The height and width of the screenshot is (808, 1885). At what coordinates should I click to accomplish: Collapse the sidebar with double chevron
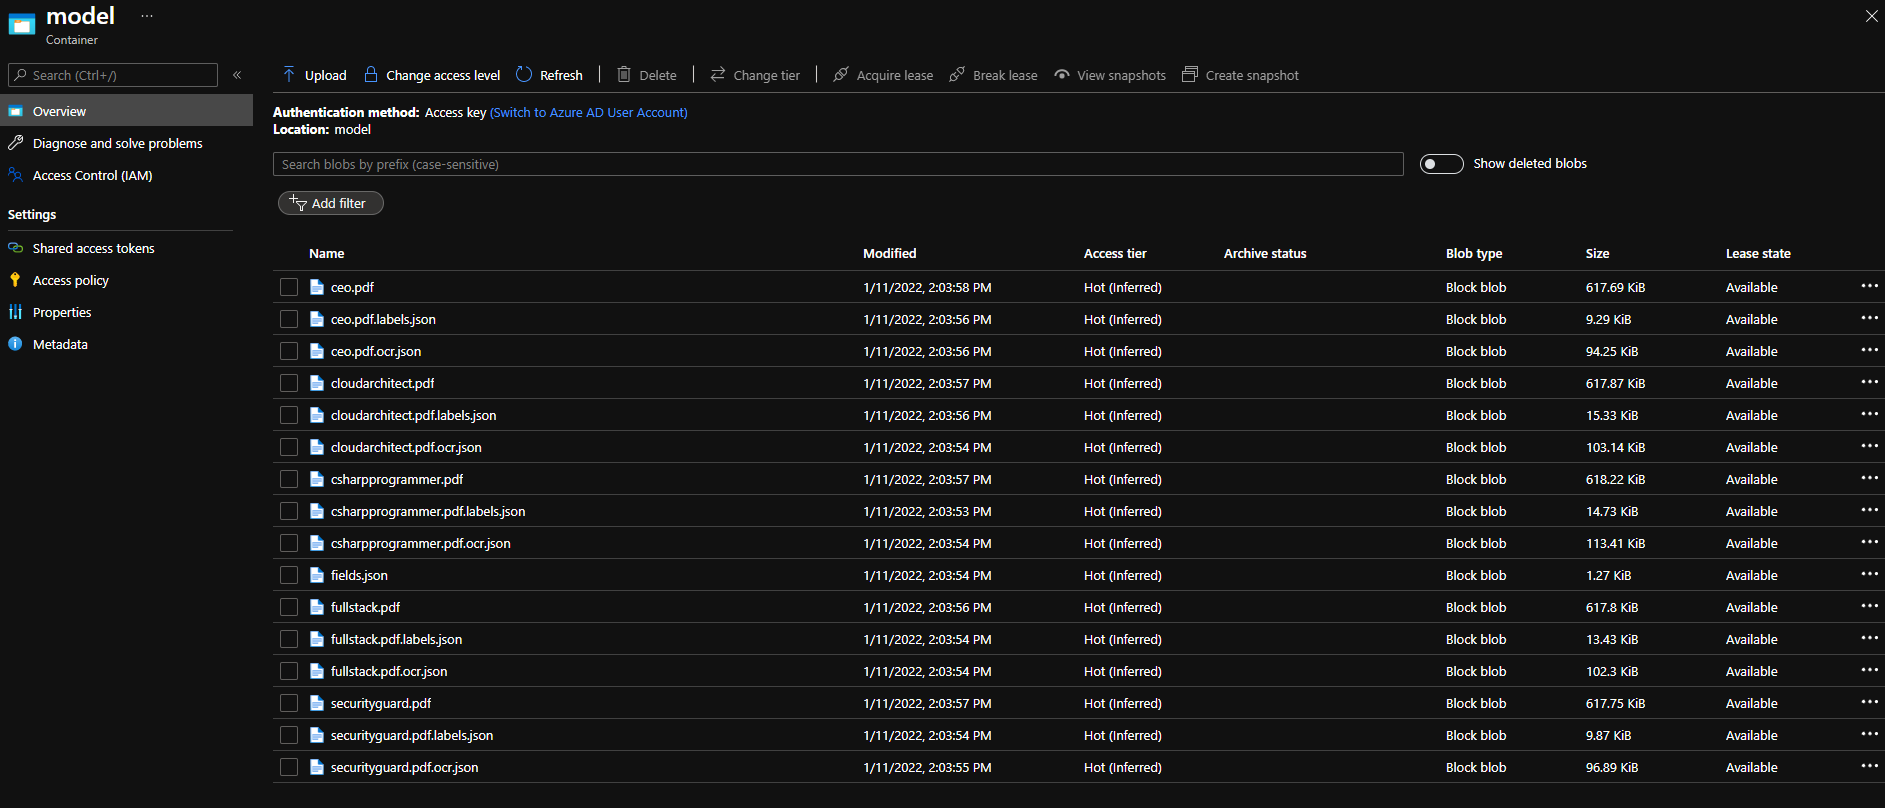click(x=237, y=75)
